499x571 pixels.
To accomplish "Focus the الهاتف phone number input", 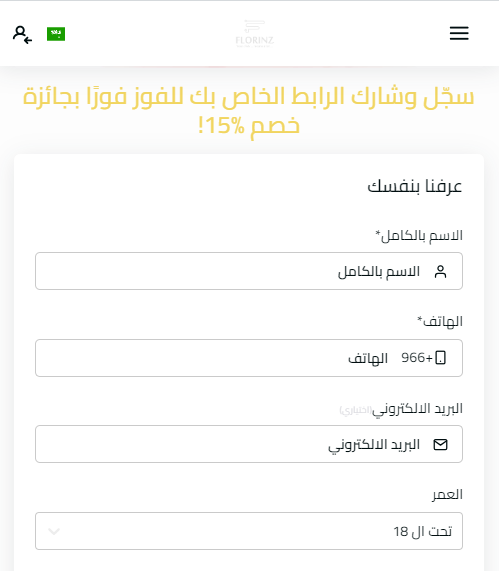I will tap(249, 358).
